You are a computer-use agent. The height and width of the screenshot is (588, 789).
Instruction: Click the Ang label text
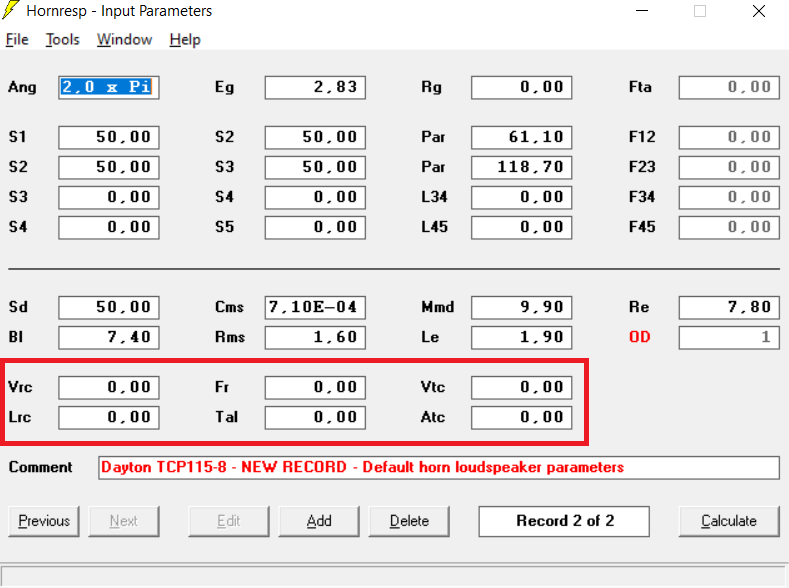pos(22,88)
